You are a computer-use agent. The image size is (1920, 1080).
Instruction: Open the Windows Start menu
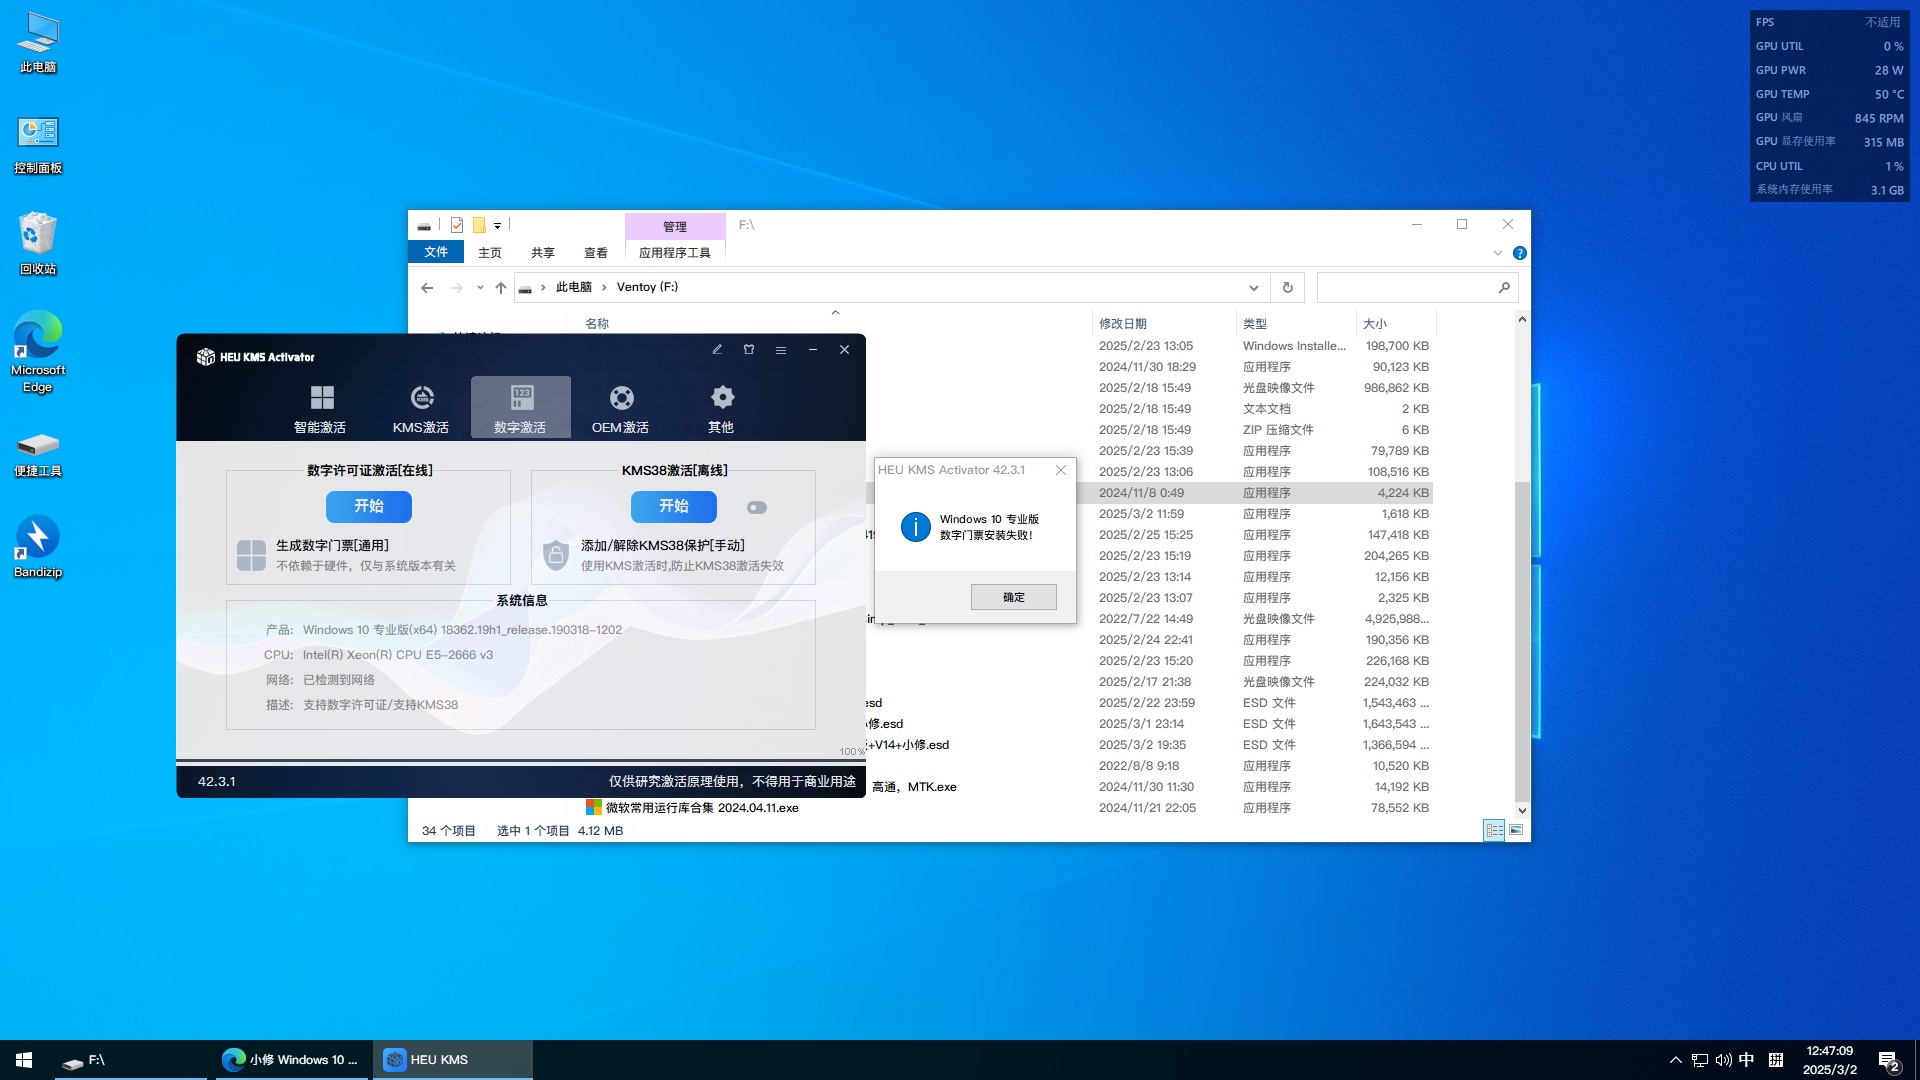(24, 1060)
